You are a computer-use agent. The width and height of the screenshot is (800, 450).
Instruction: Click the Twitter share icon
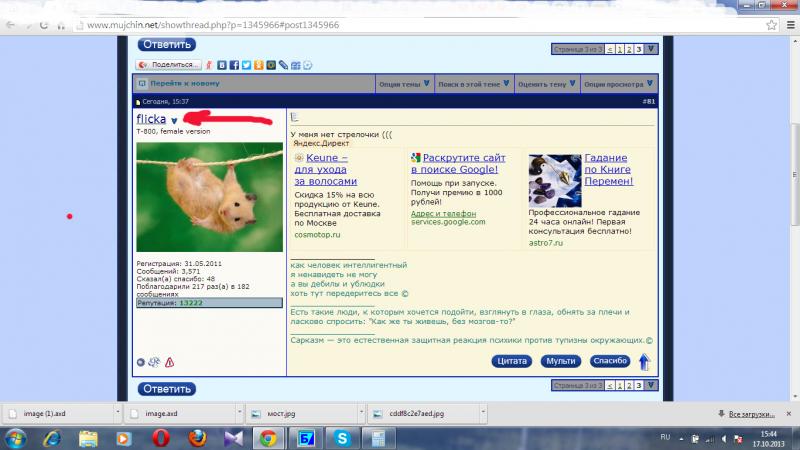coord(246,65)
